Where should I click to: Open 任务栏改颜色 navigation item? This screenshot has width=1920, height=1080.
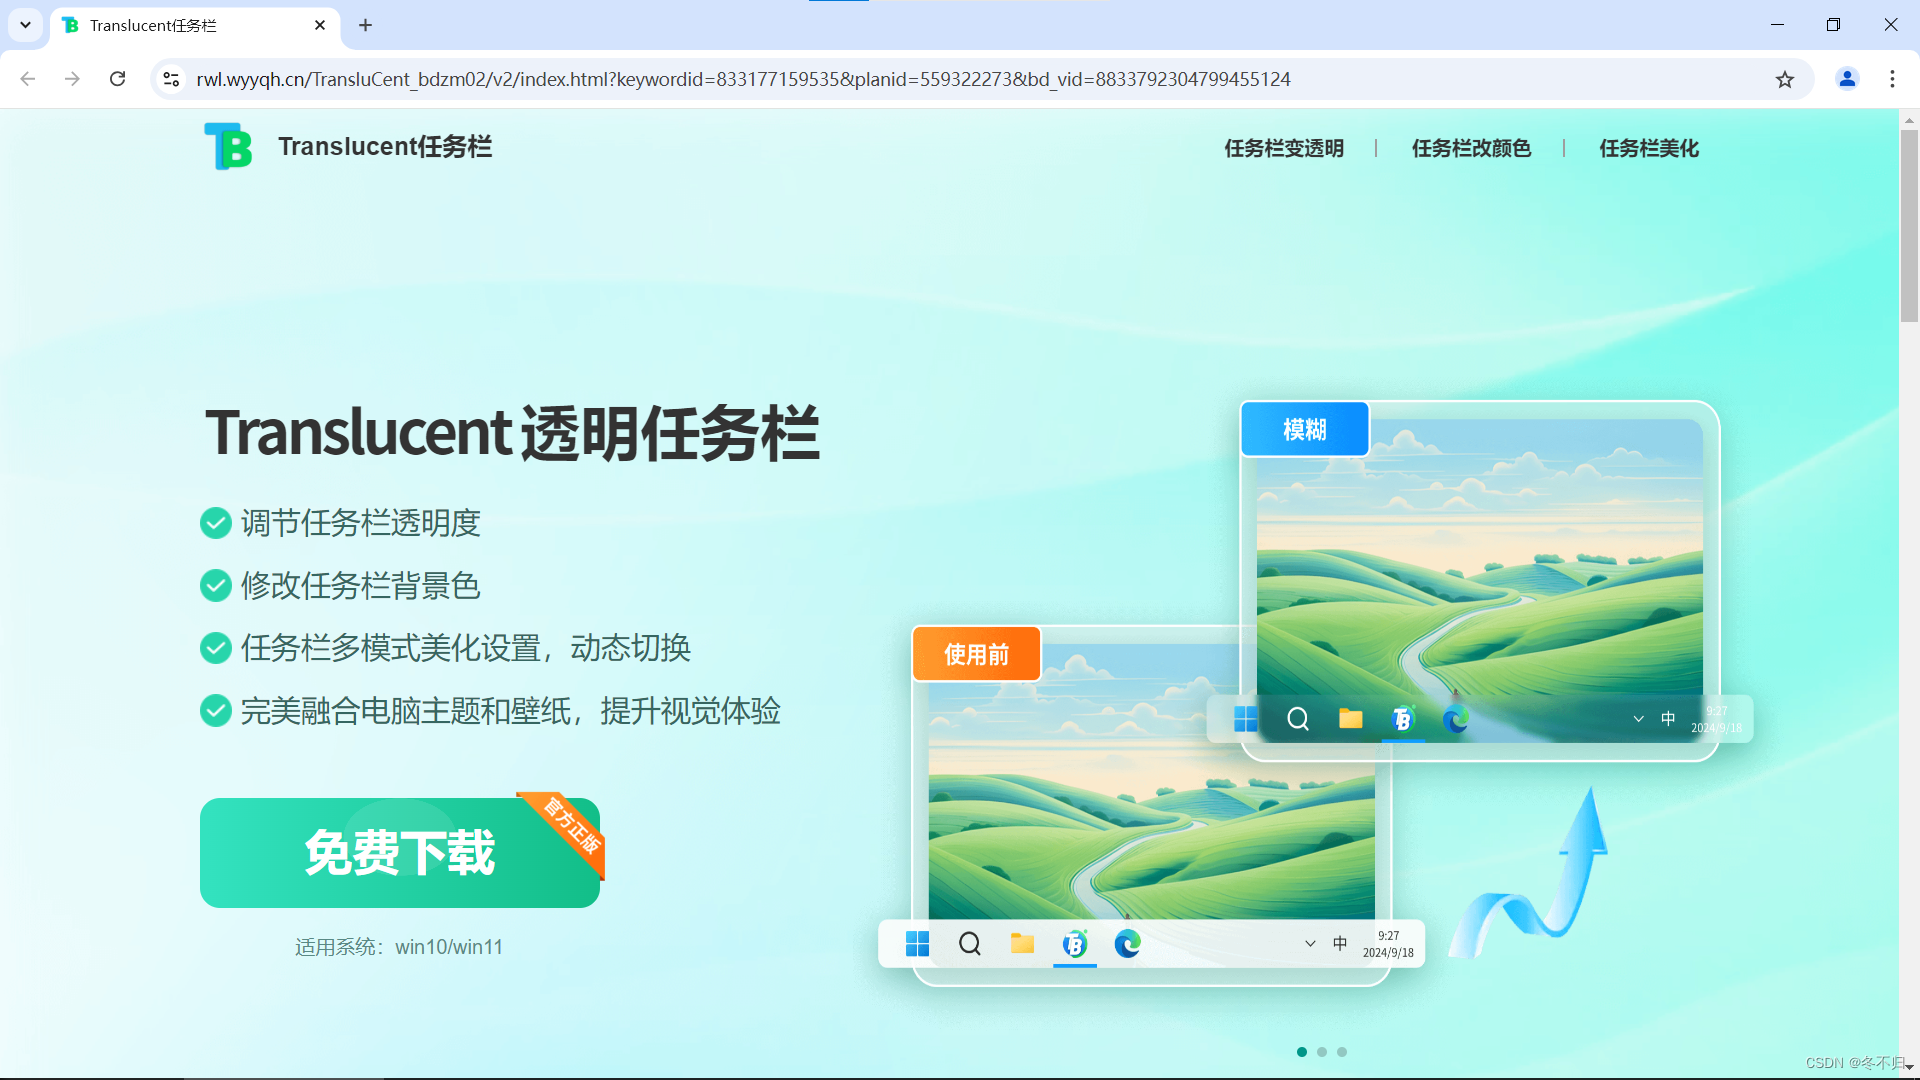coord(1471,148)
